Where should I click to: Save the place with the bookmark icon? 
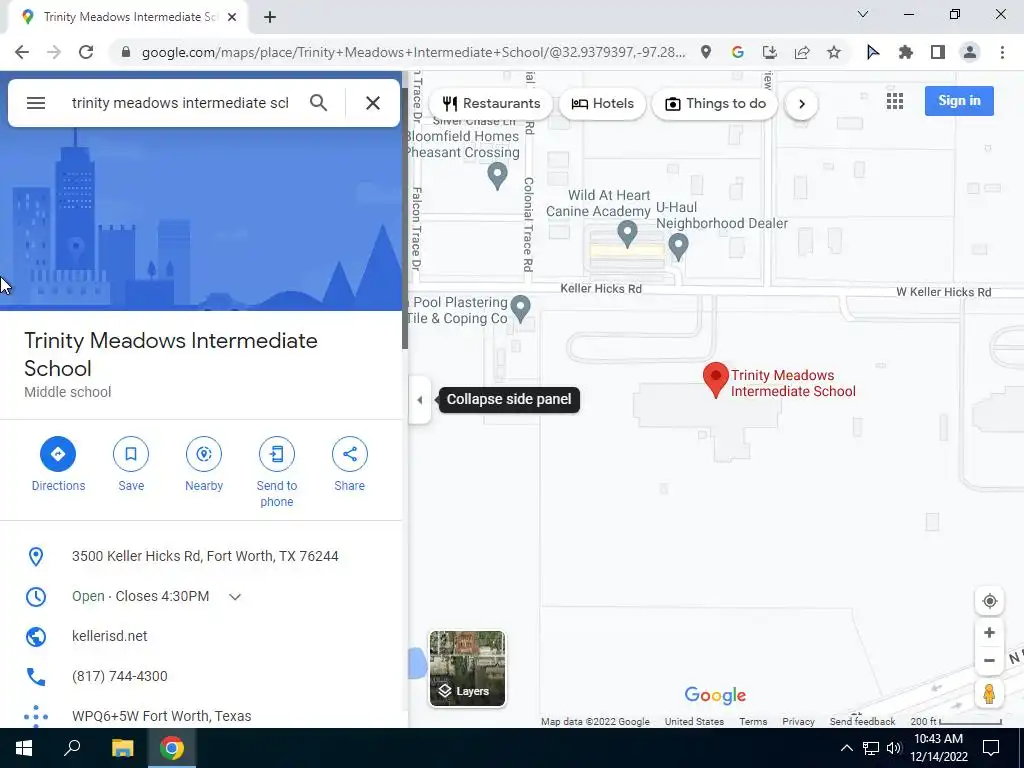click(x=131, y=454)
